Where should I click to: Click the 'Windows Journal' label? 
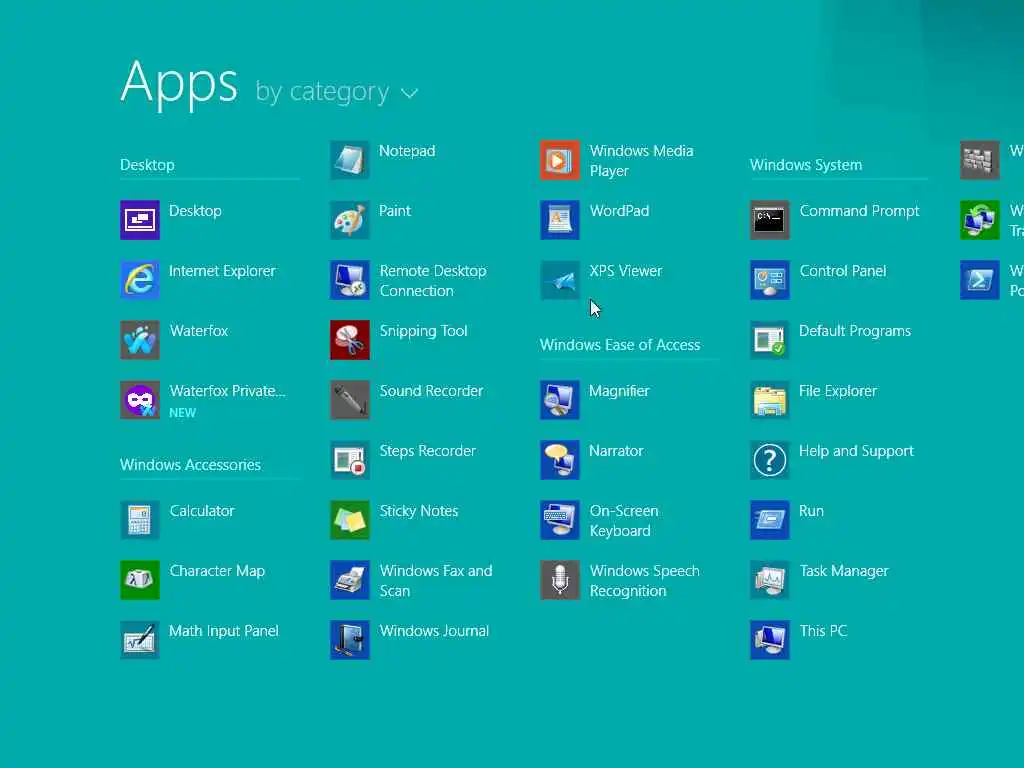tap(434, 631)
